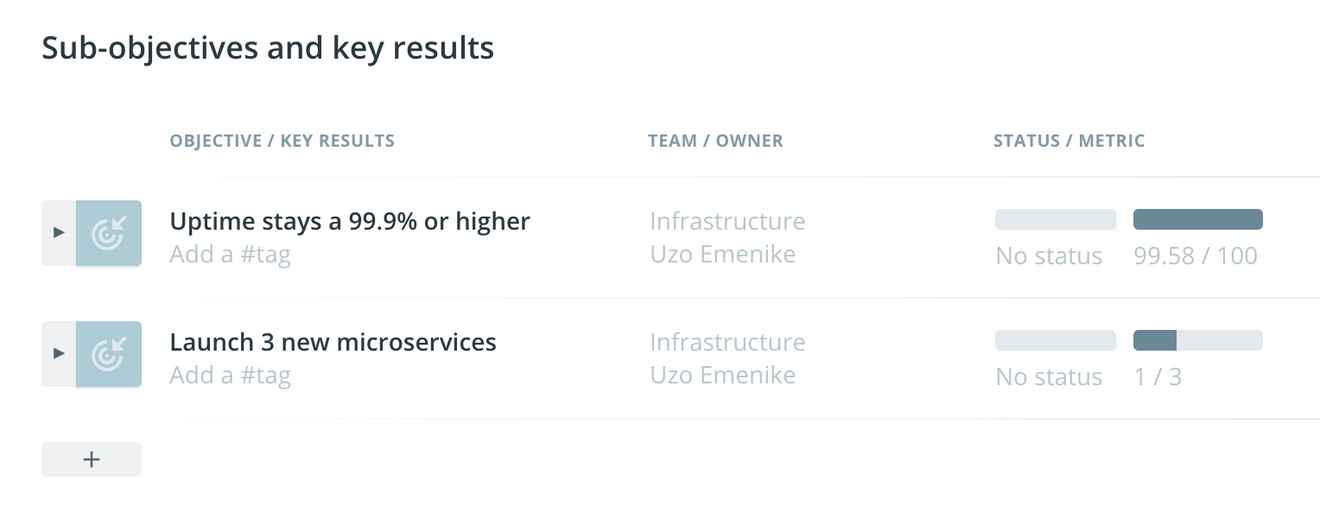Add a new sub-objective with plus button
1320x506 pixels.
point(91,459)
